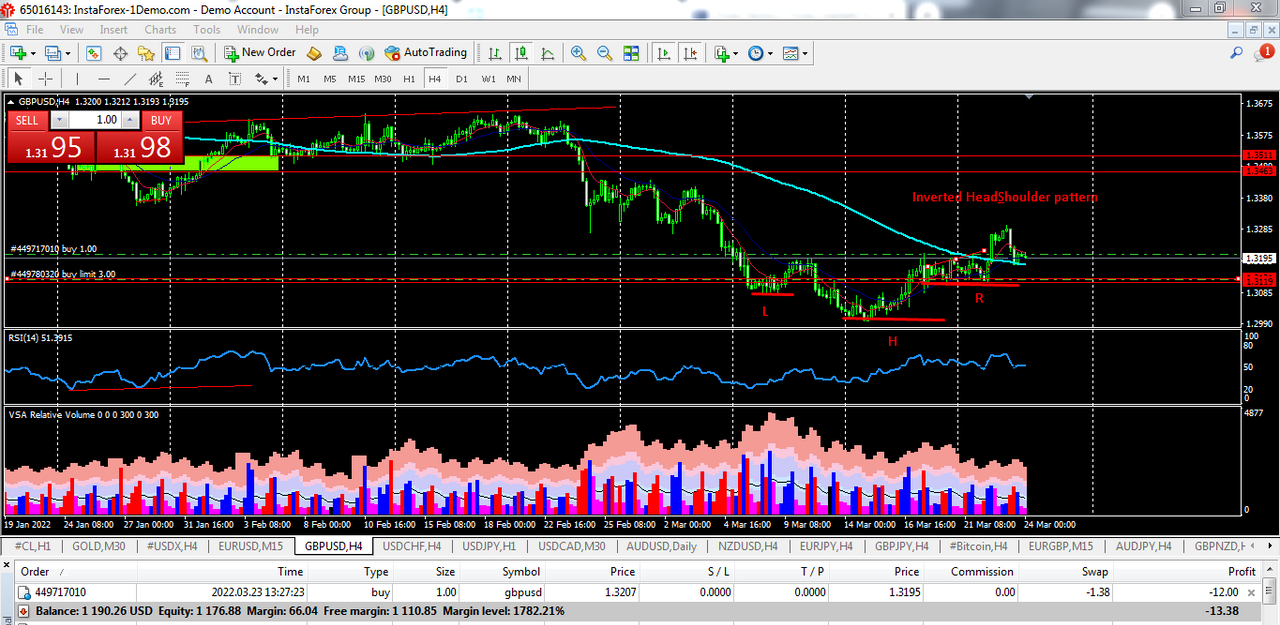Open the Navigator star-folder icon

(x=146, y=53)
